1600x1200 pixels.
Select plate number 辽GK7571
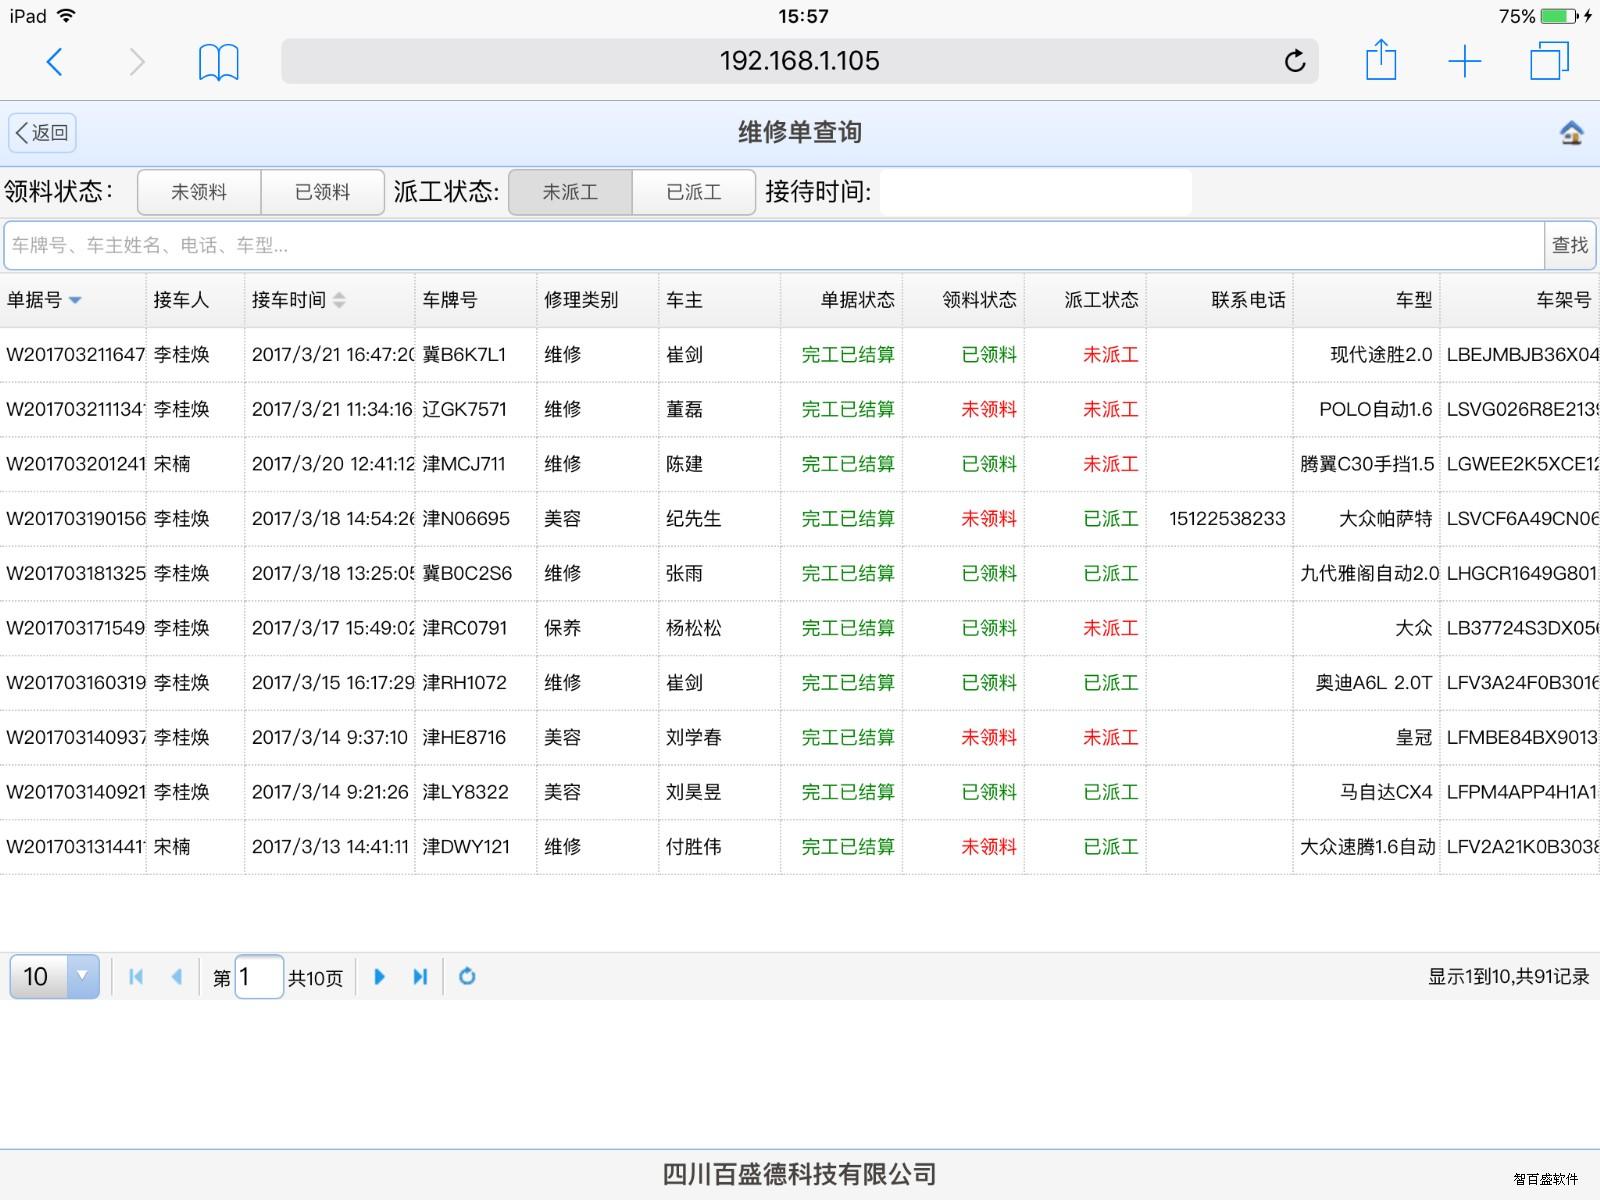(465, 409)
